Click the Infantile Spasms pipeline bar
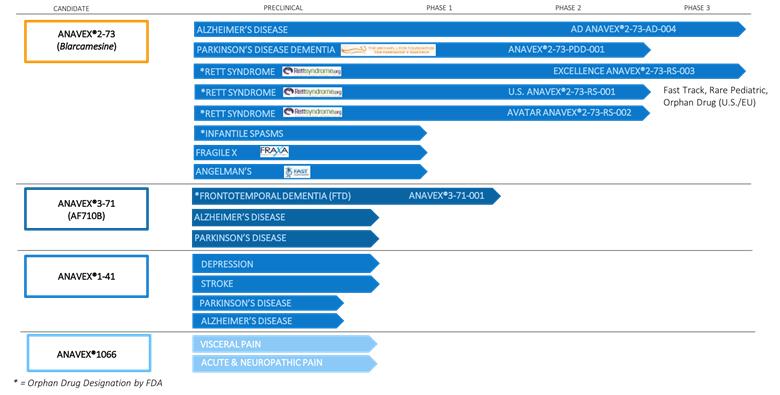The height and width of the screenshot is (395, 780). pyautogui.click(x=310, y=133)
